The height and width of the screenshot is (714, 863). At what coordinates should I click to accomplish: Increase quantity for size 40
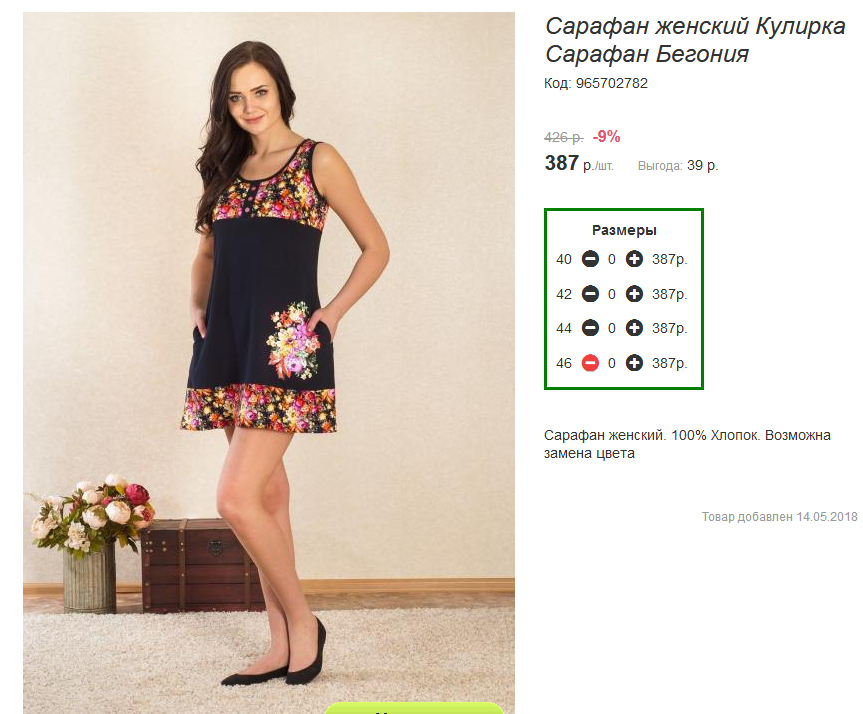[x=634, y=259]
